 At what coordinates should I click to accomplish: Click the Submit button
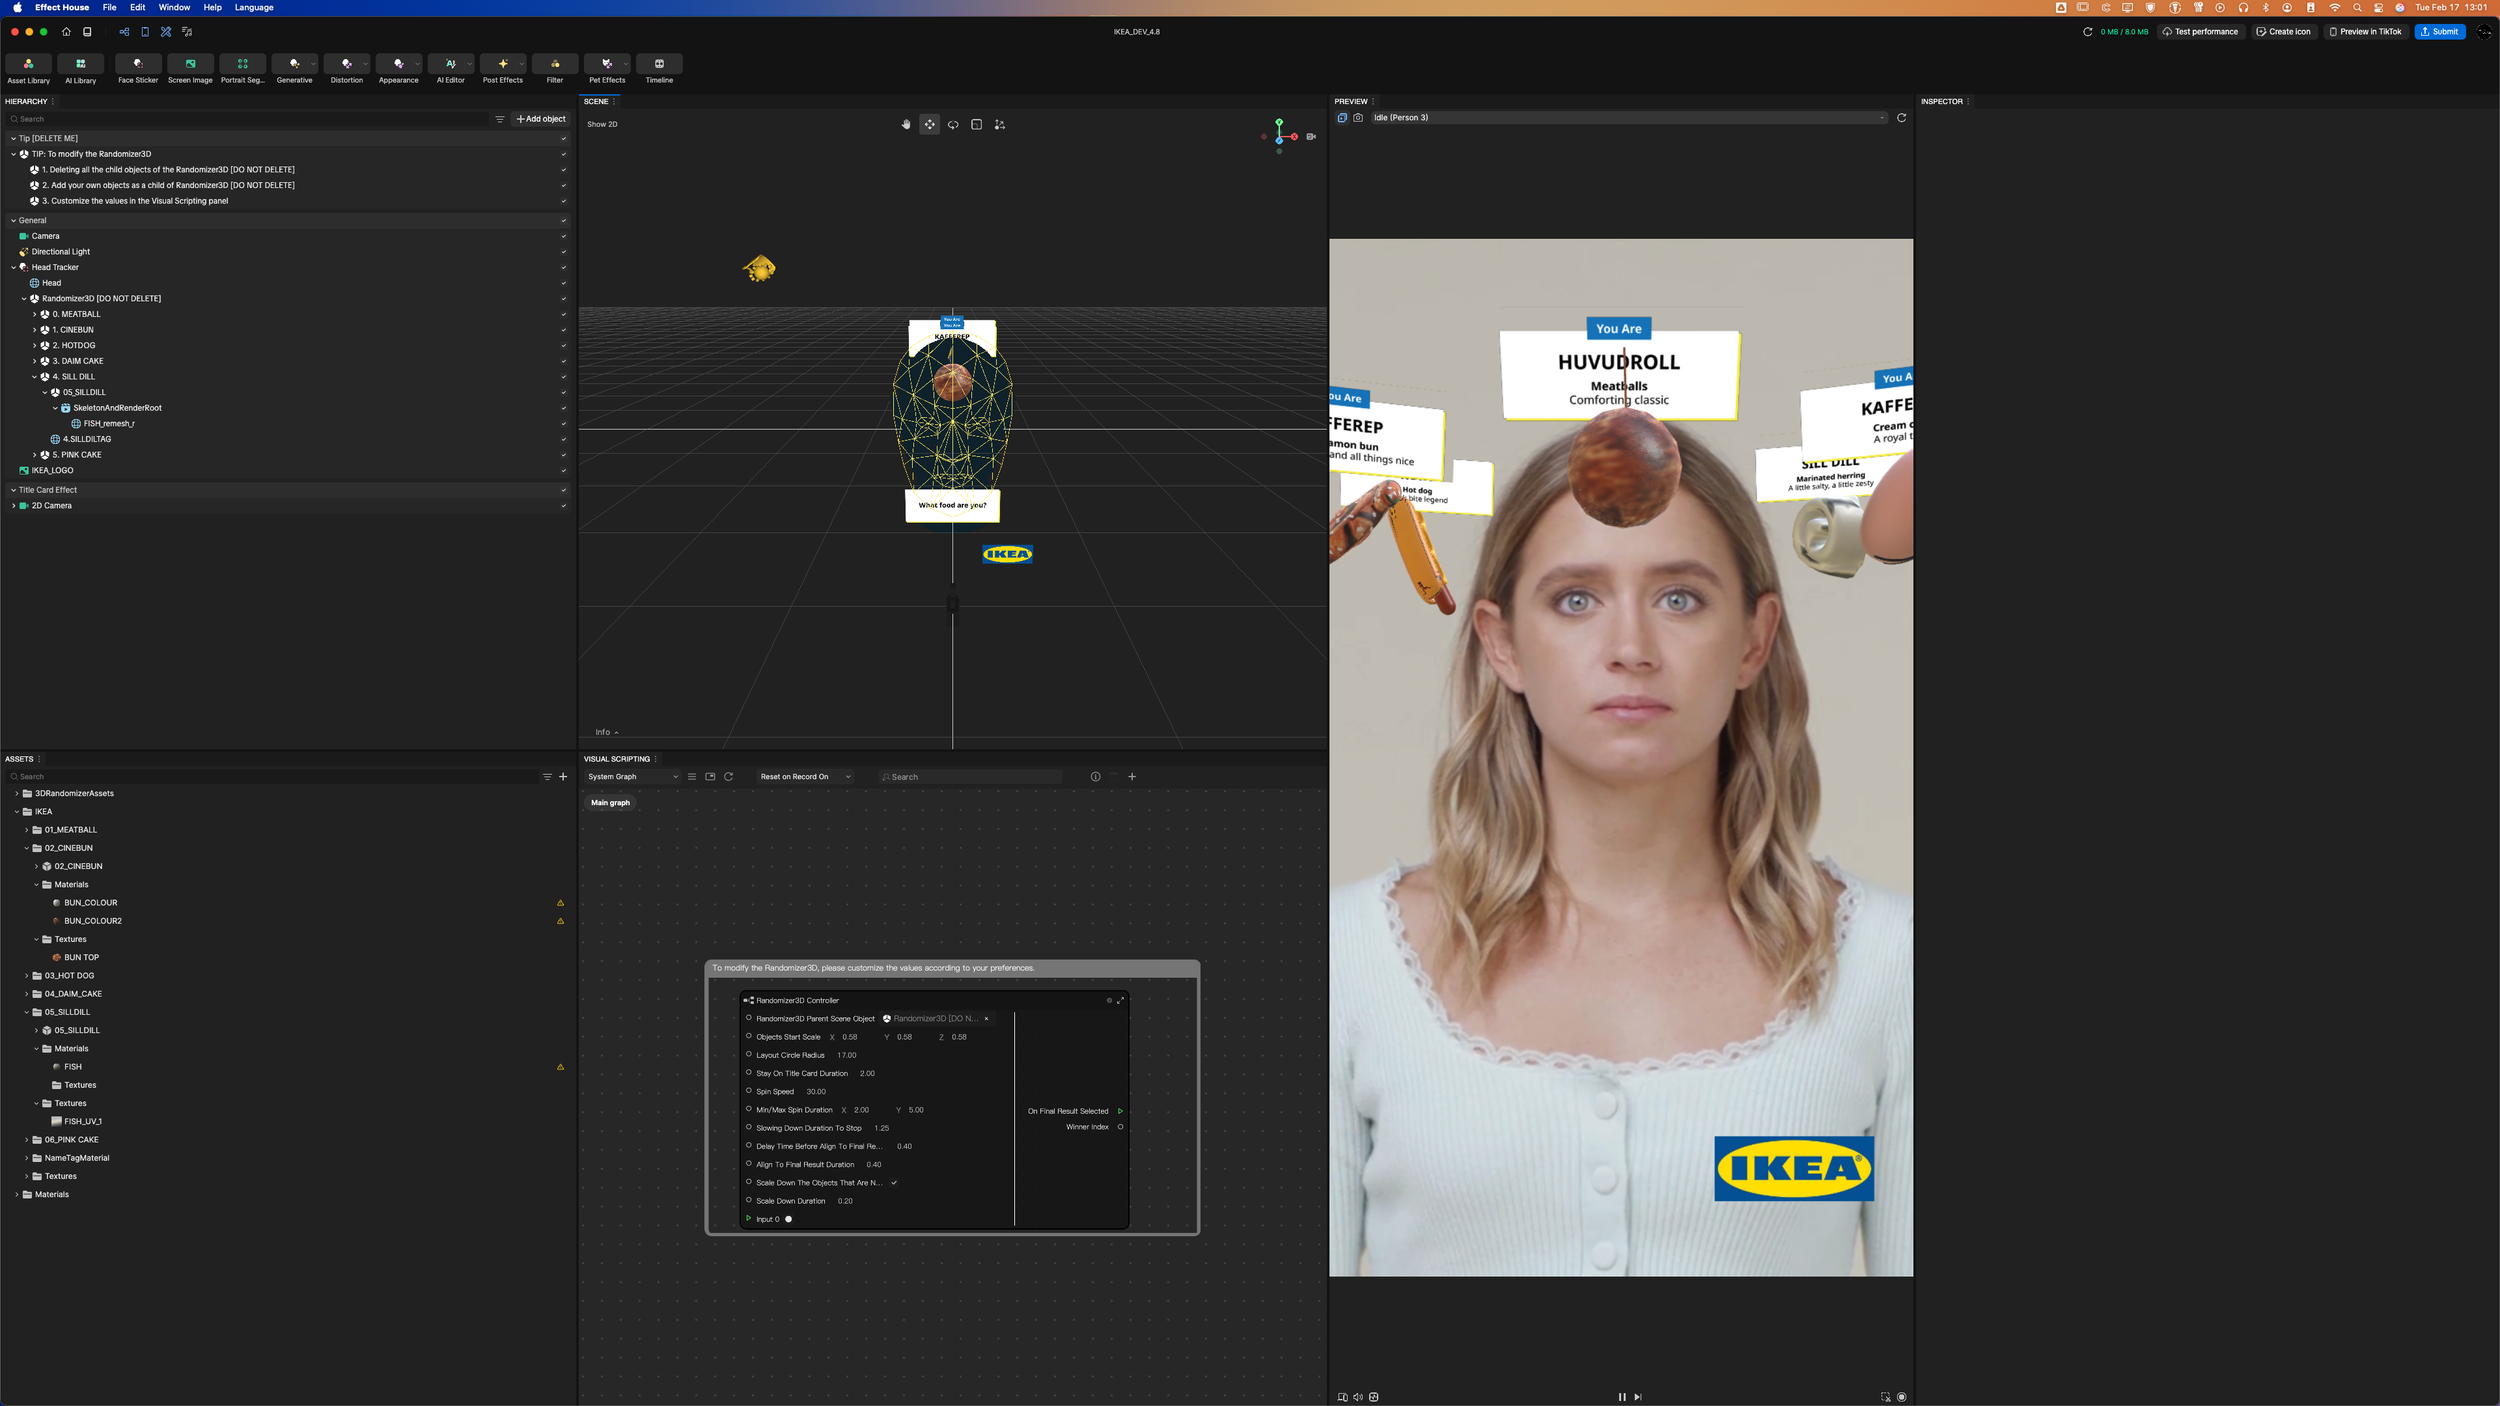coord(2439,32)
